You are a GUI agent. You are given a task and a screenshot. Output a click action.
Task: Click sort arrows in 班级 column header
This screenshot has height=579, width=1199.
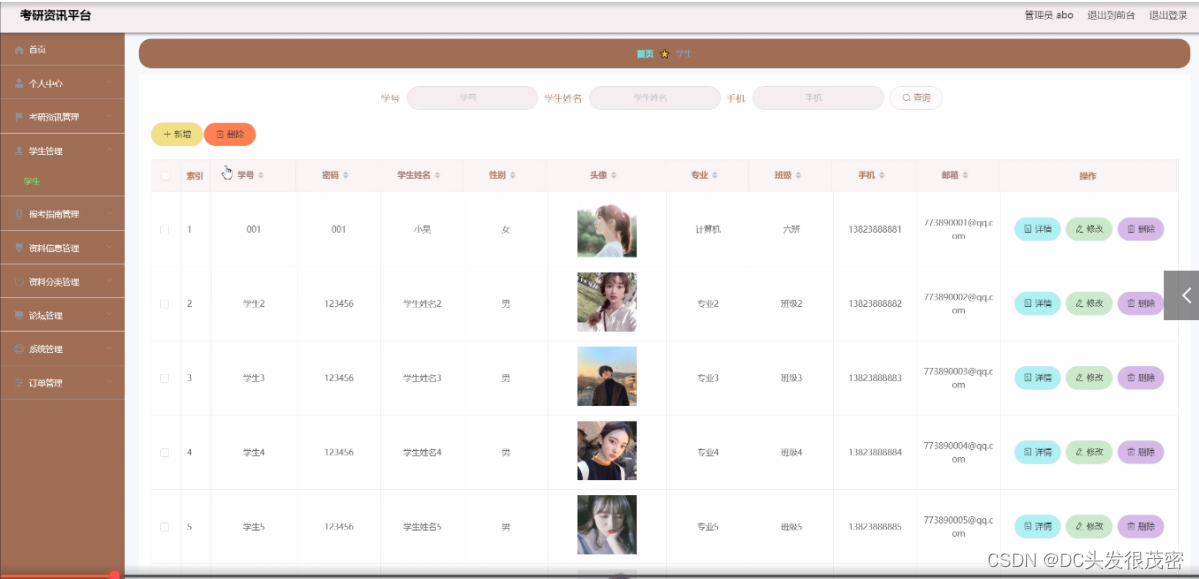pos(798,176)
